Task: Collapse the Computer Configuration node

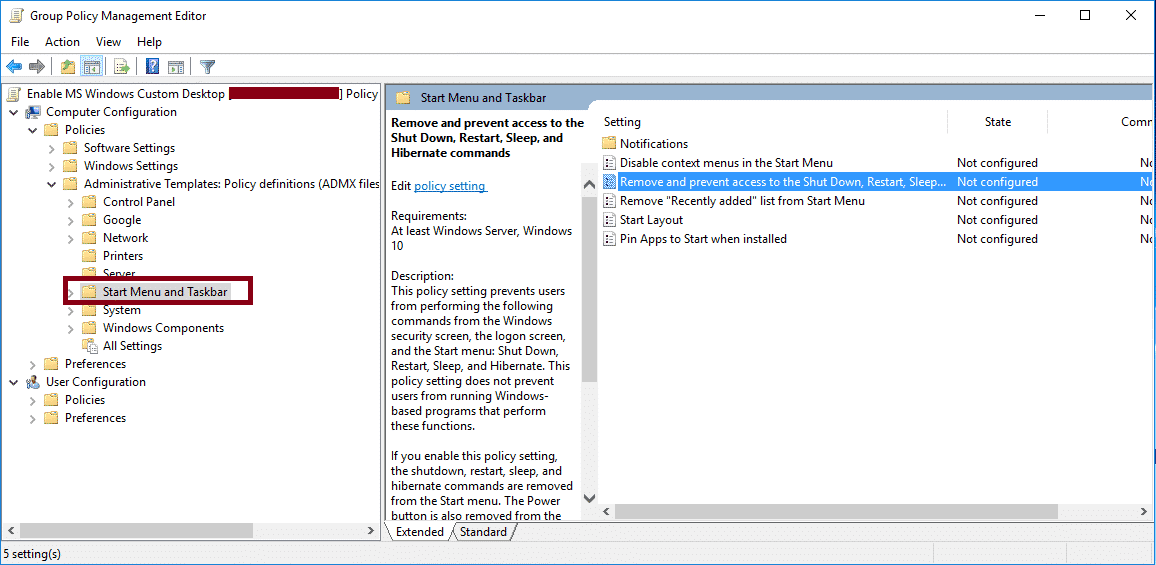Action: pyautogui.click(x=14, y=112)
